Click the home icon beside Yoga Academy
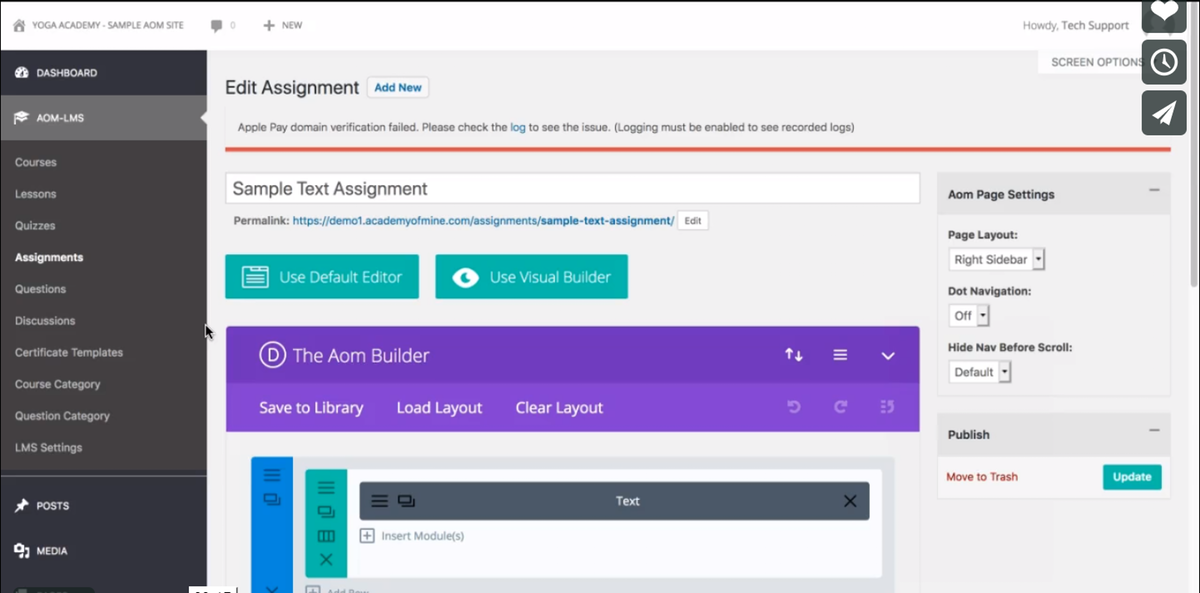The height and width of the screenshot is (593, 1200). (x=19, y=25)
